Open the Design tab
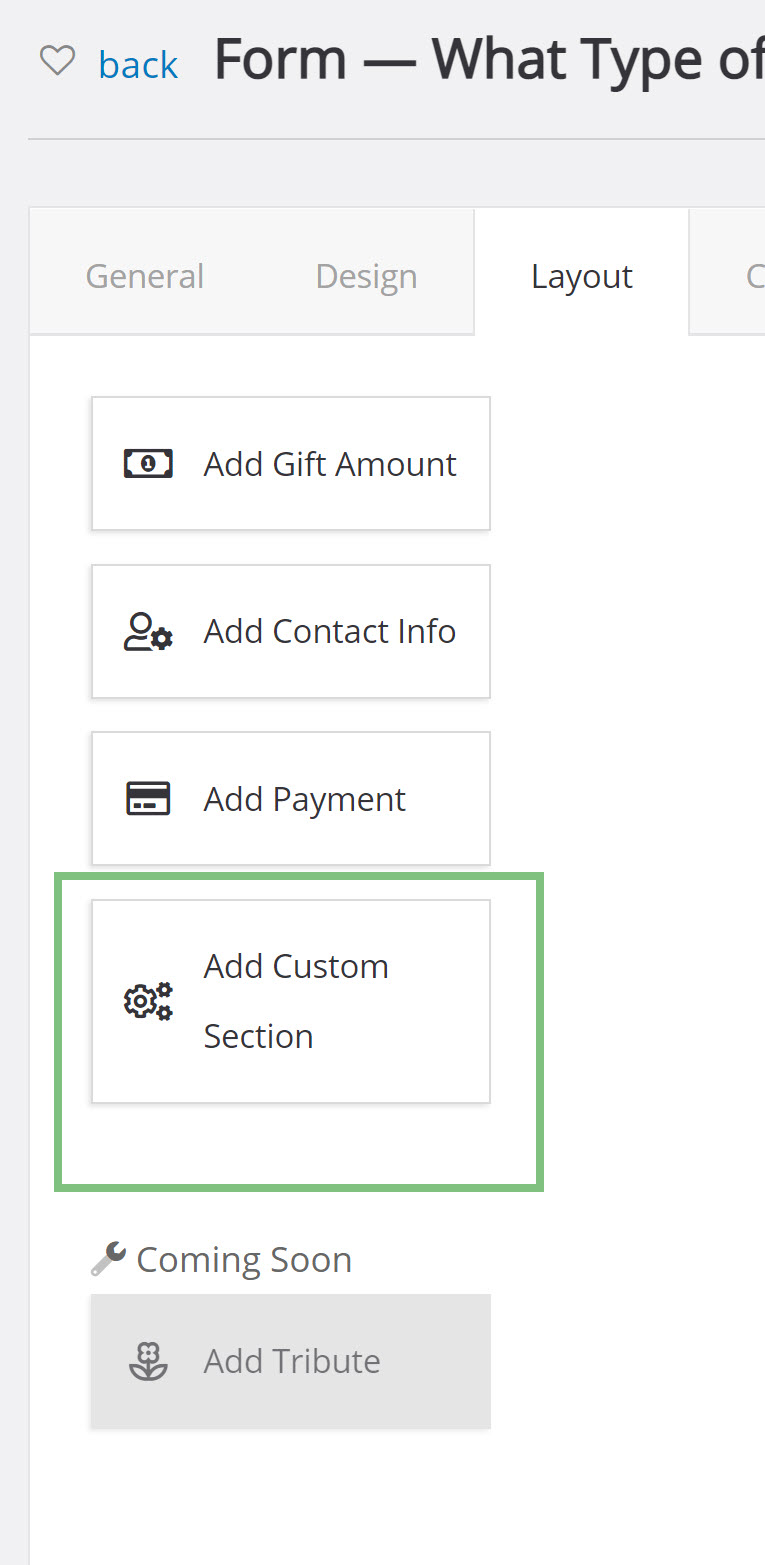Image resolution: width=765 pixels, height=1565 pixels. [366, 276]
